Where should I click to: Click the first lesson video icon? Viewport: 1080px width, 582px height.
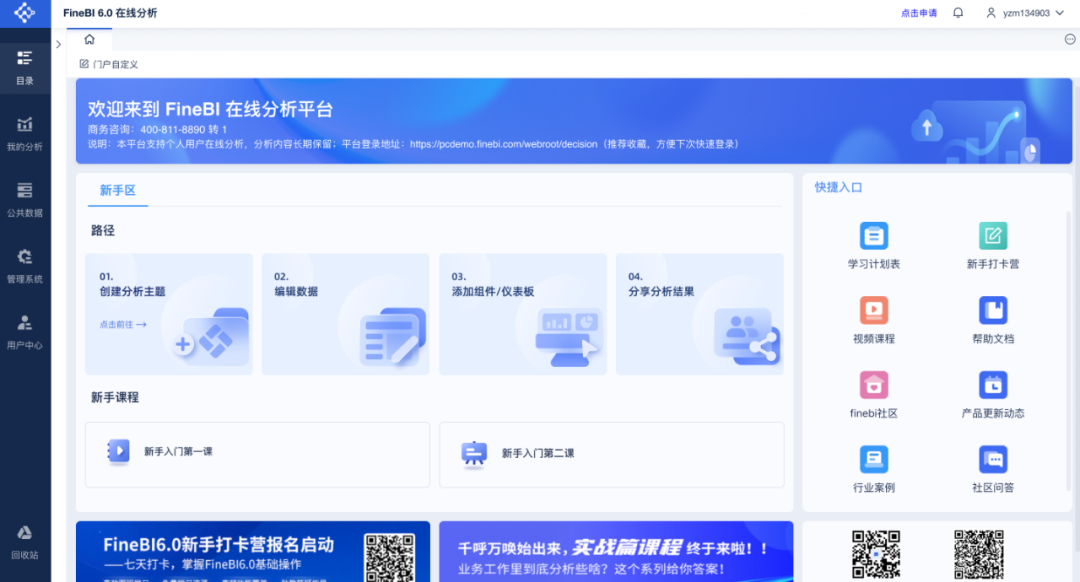pos(118,451)
